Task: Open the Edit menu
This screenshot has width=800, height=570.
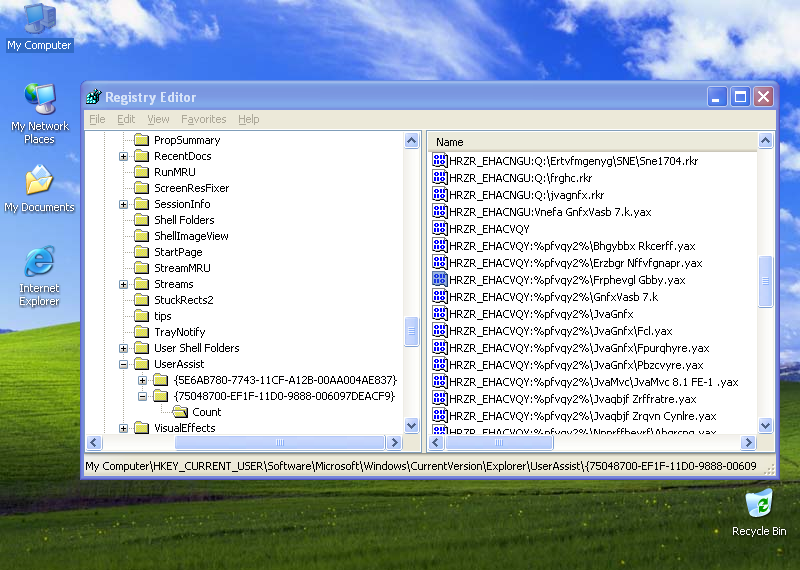Action: pos(126,119)
